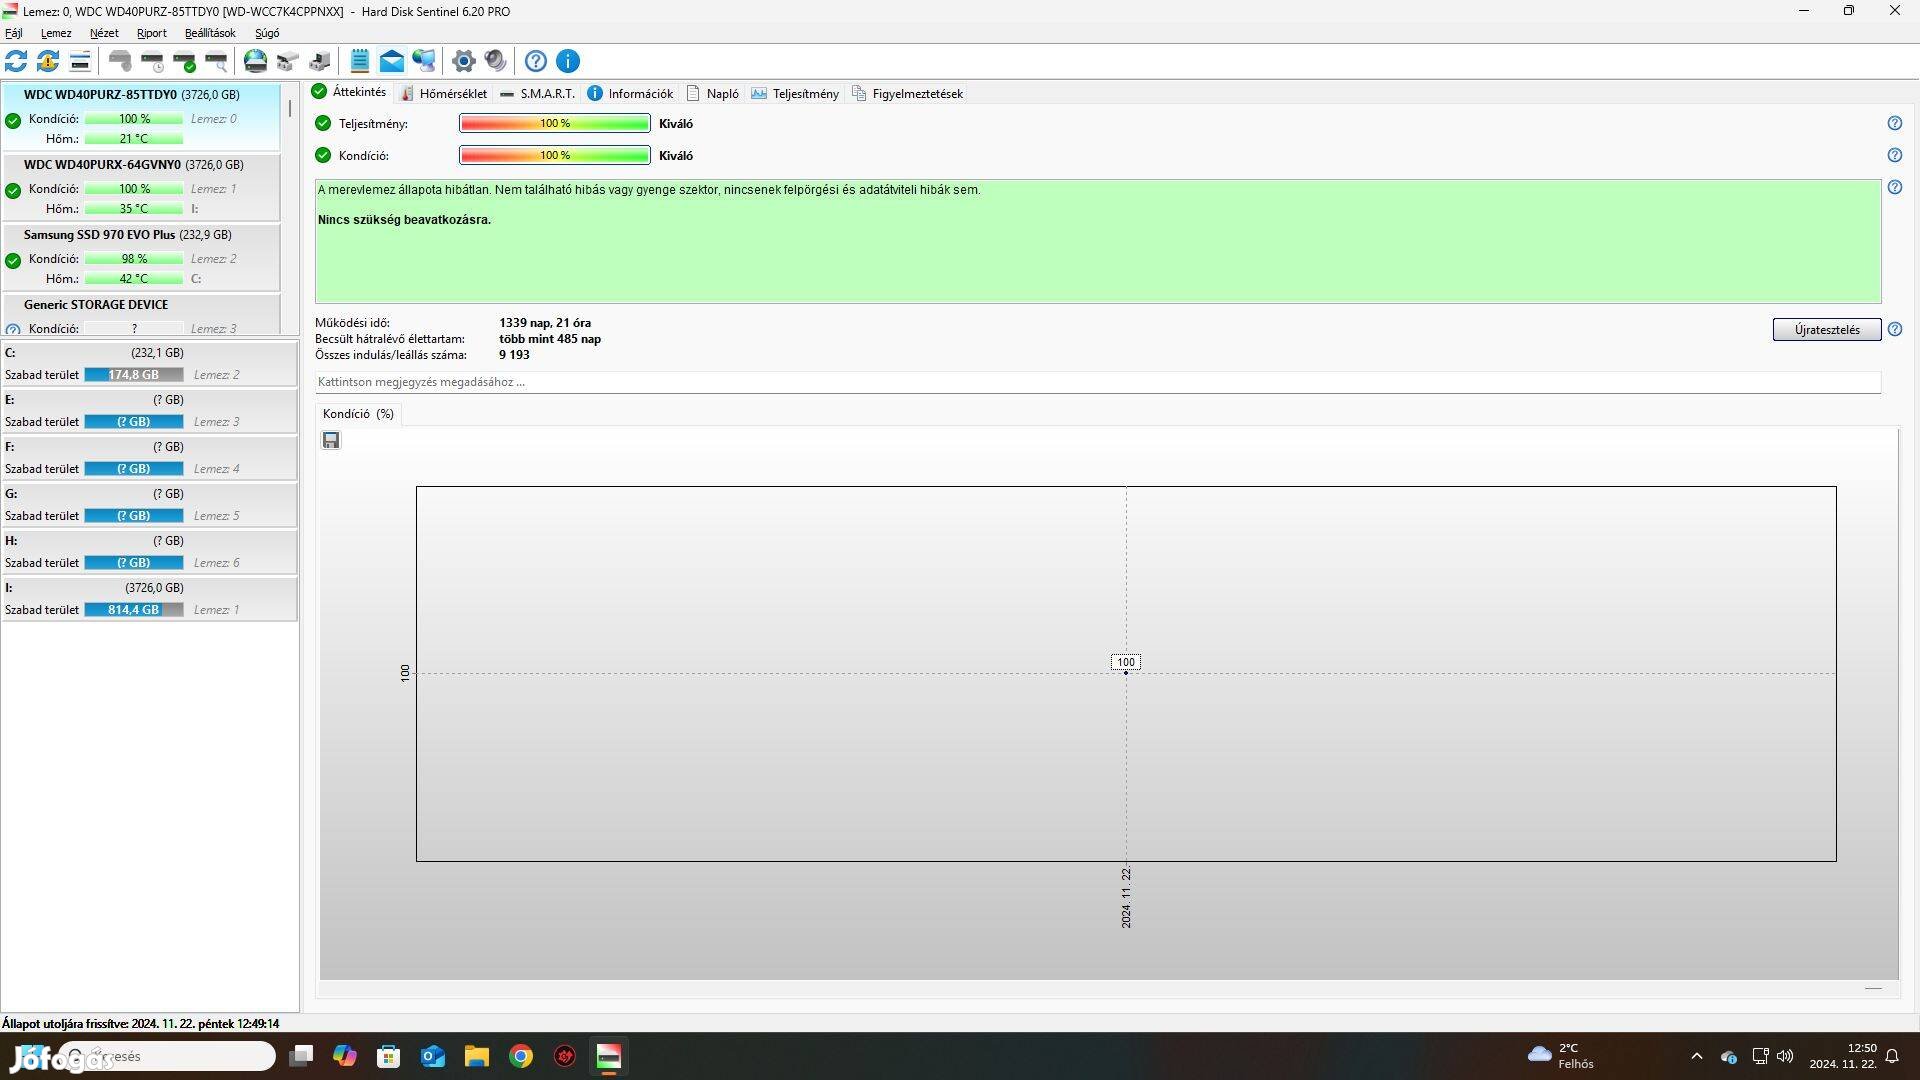
Task: Select the F: partition entry
Action: tap(149, 458)
